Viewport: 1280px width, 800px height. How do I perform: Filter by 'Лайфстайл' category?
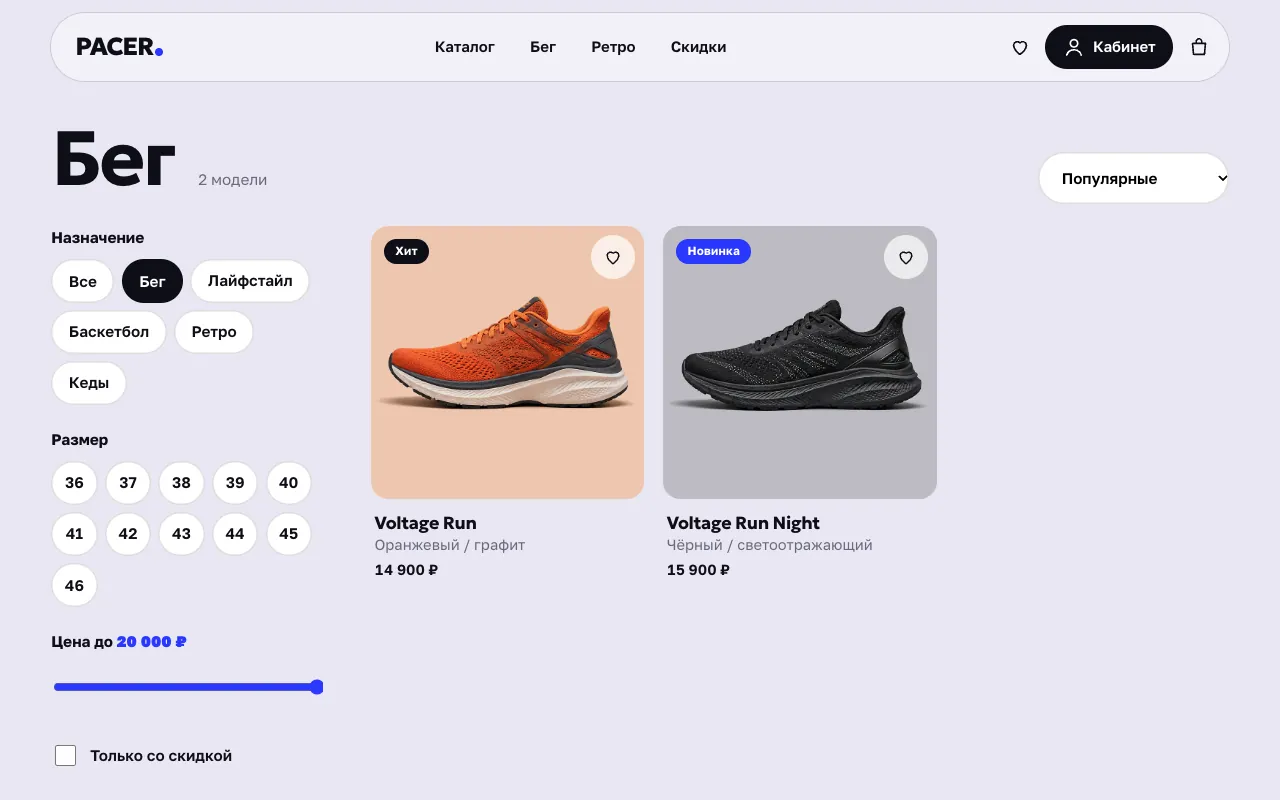tap(250, 281)
